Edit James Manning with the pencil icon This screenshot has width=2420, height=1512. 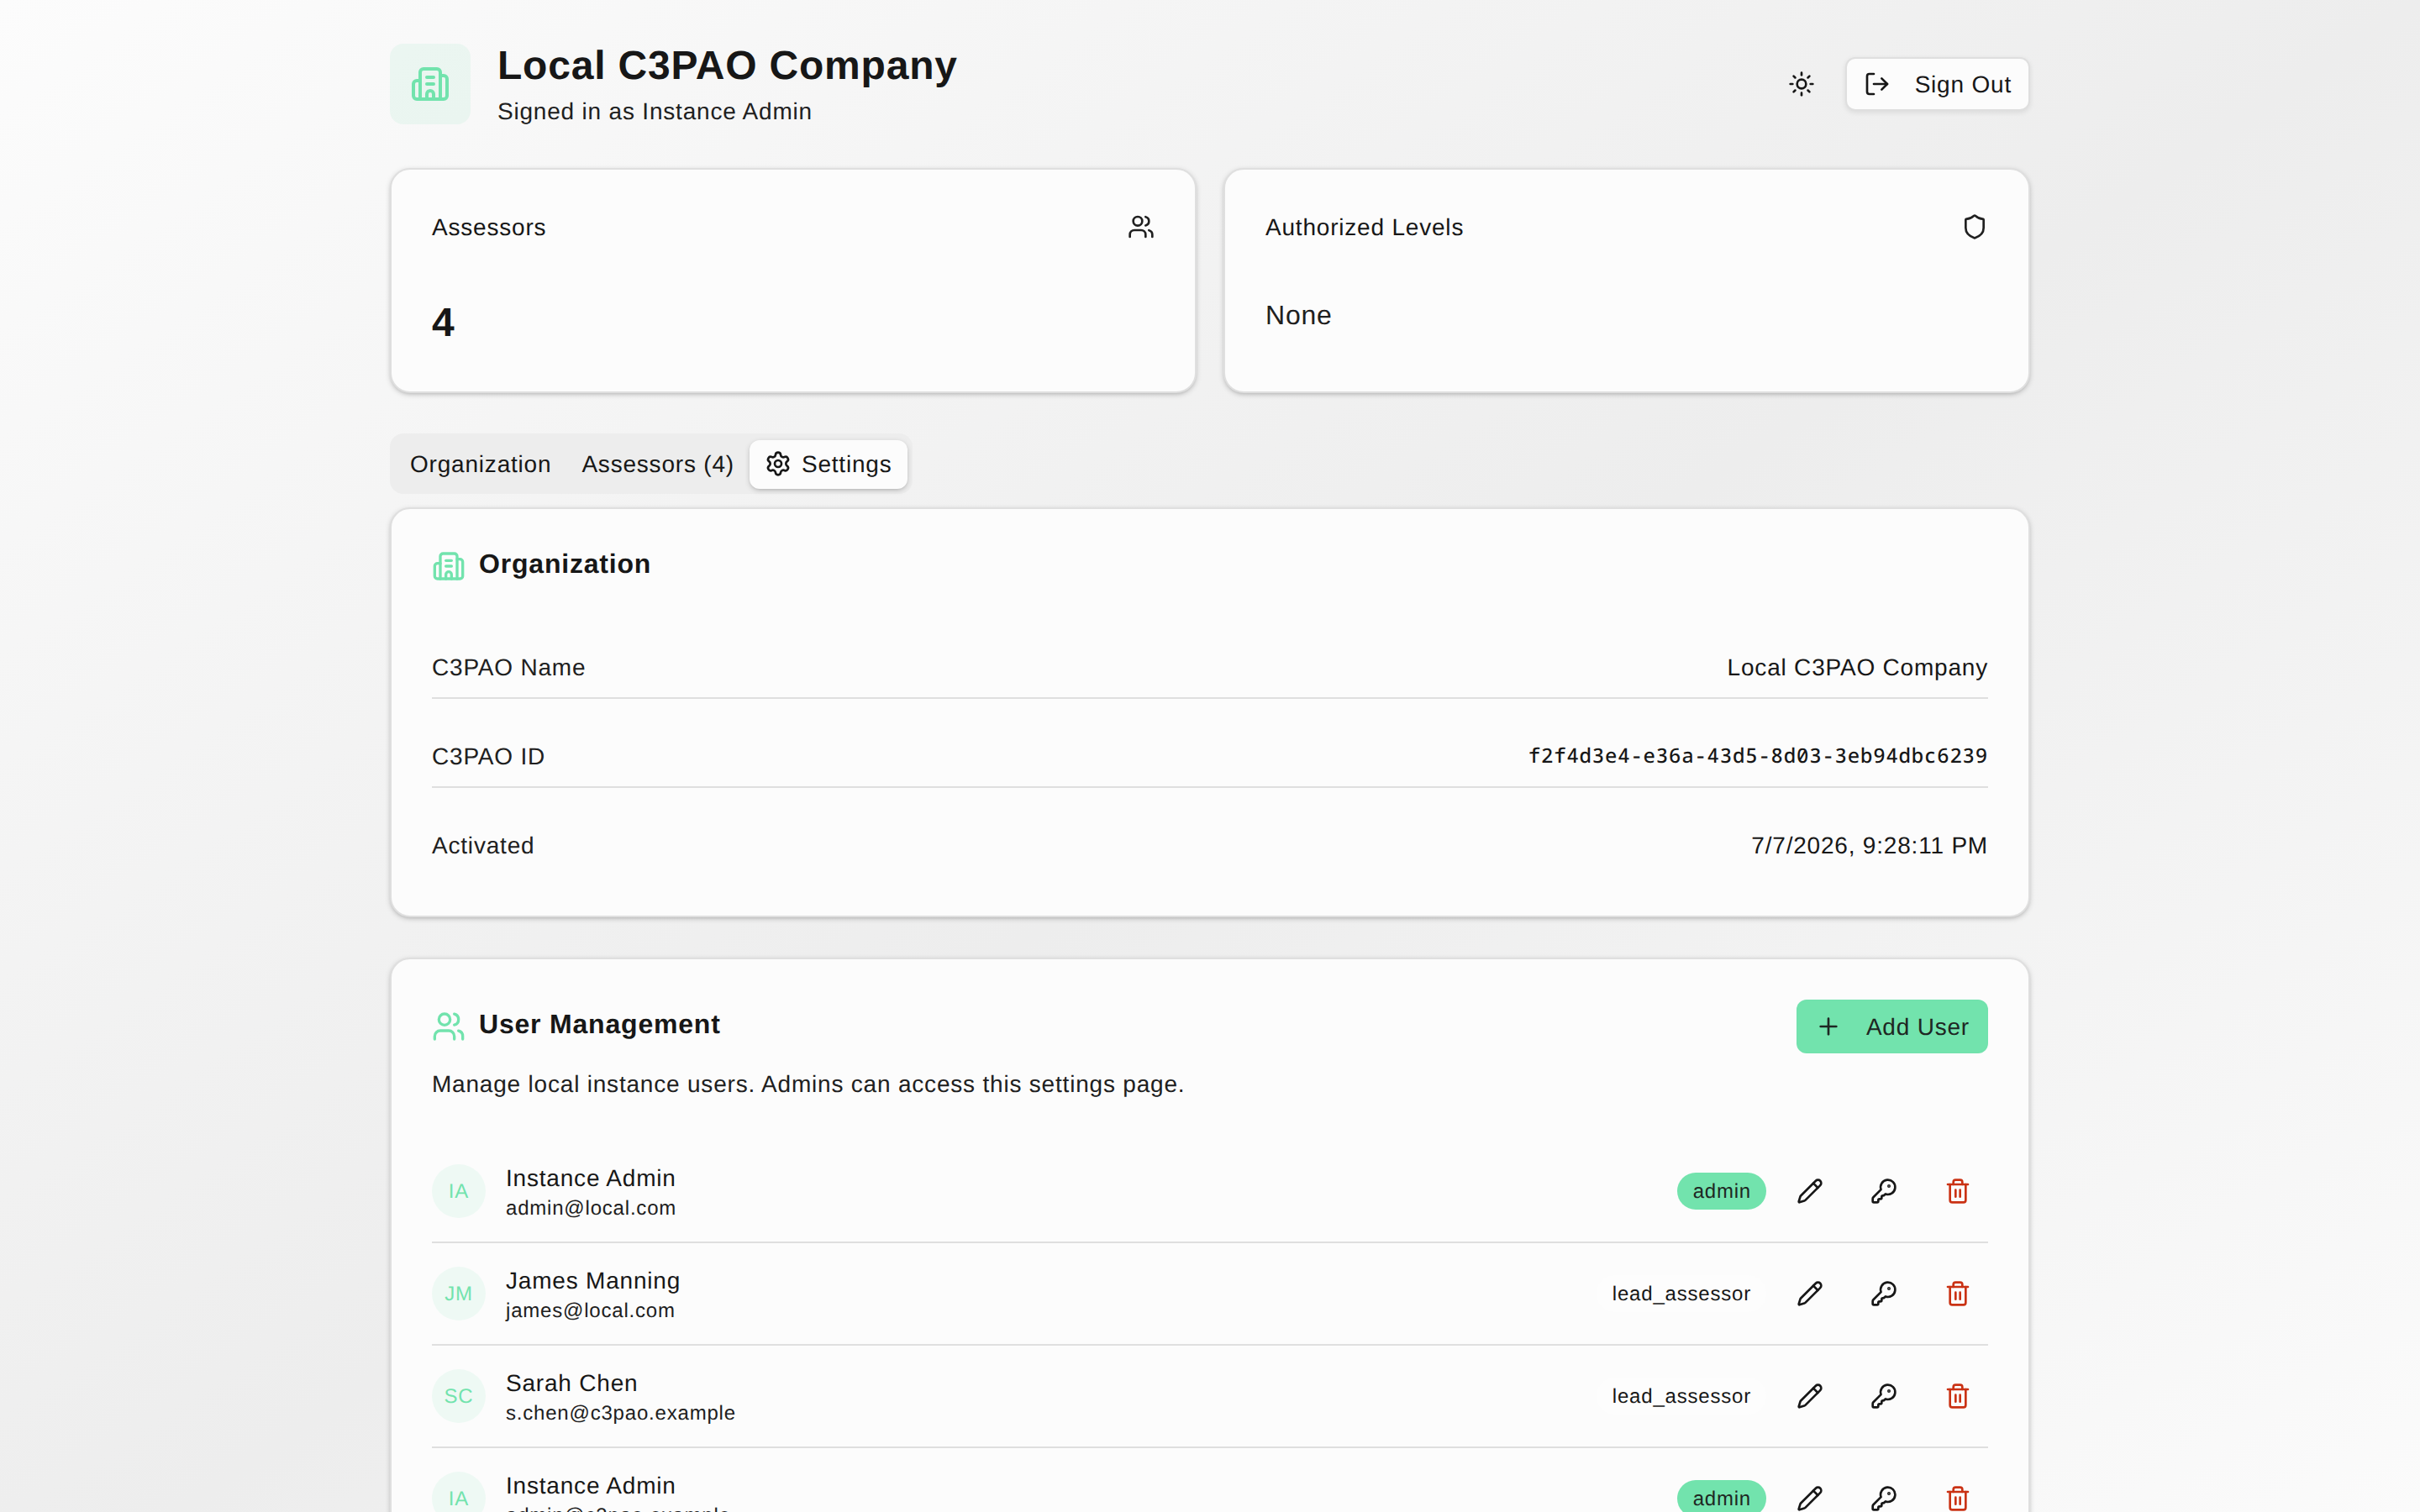click(x=1809, y=1294)
